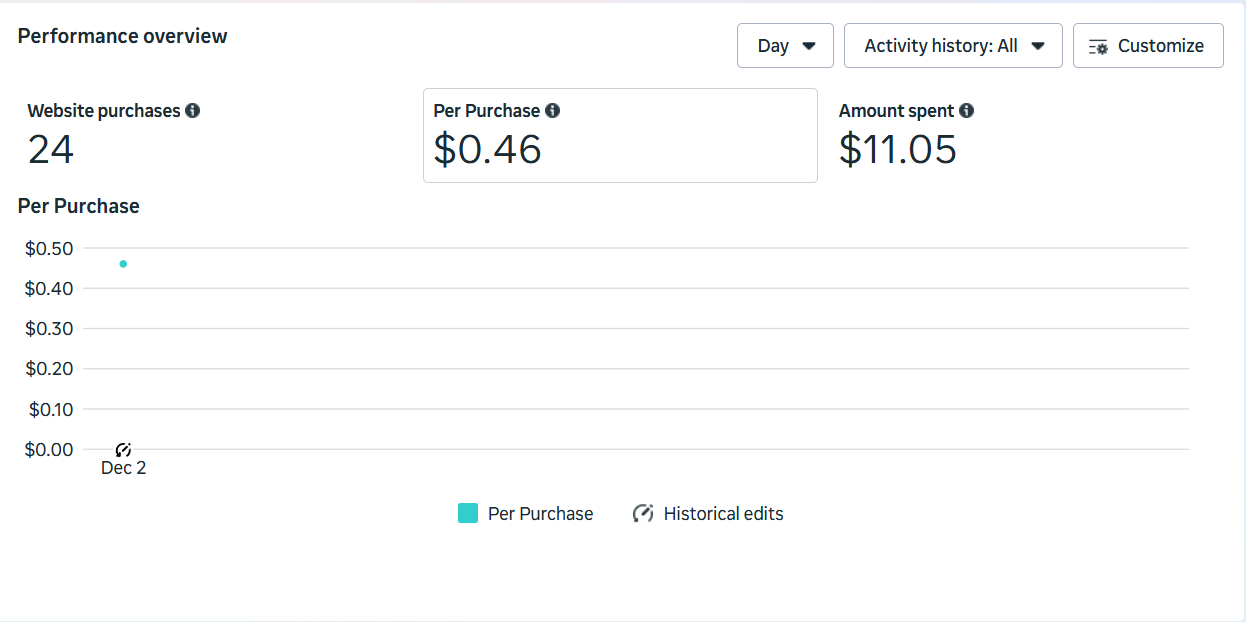Screen dimensions: 1246x622
Task: Open the Day time breakdown dropdown
Action: coord(785,46)
